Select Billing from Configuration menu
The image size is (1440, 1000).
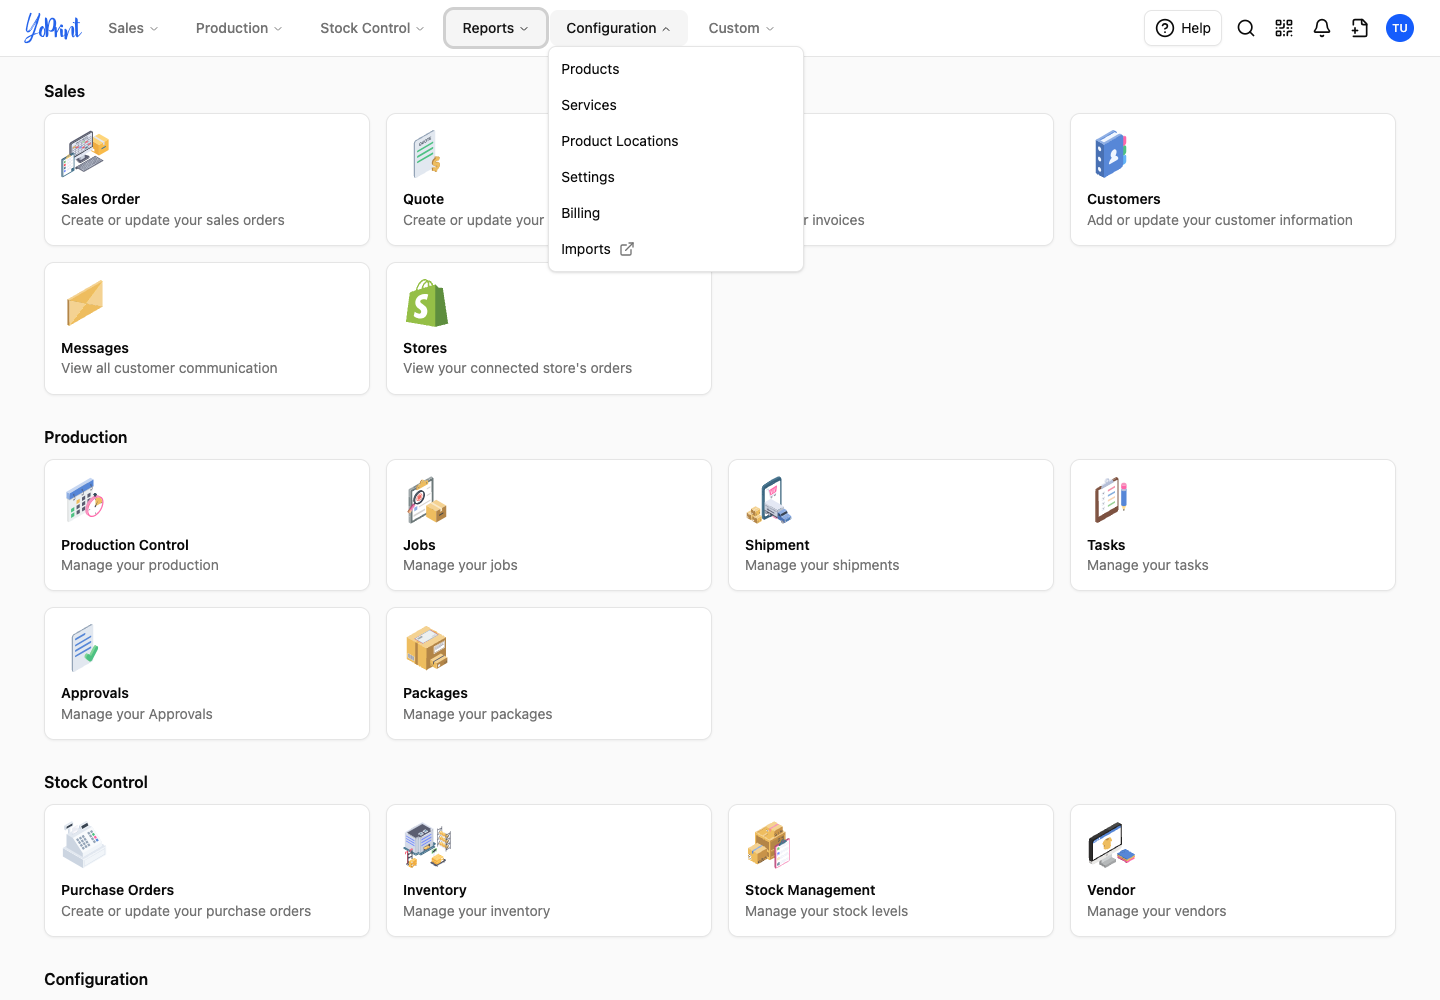click(x=676, y=213)
